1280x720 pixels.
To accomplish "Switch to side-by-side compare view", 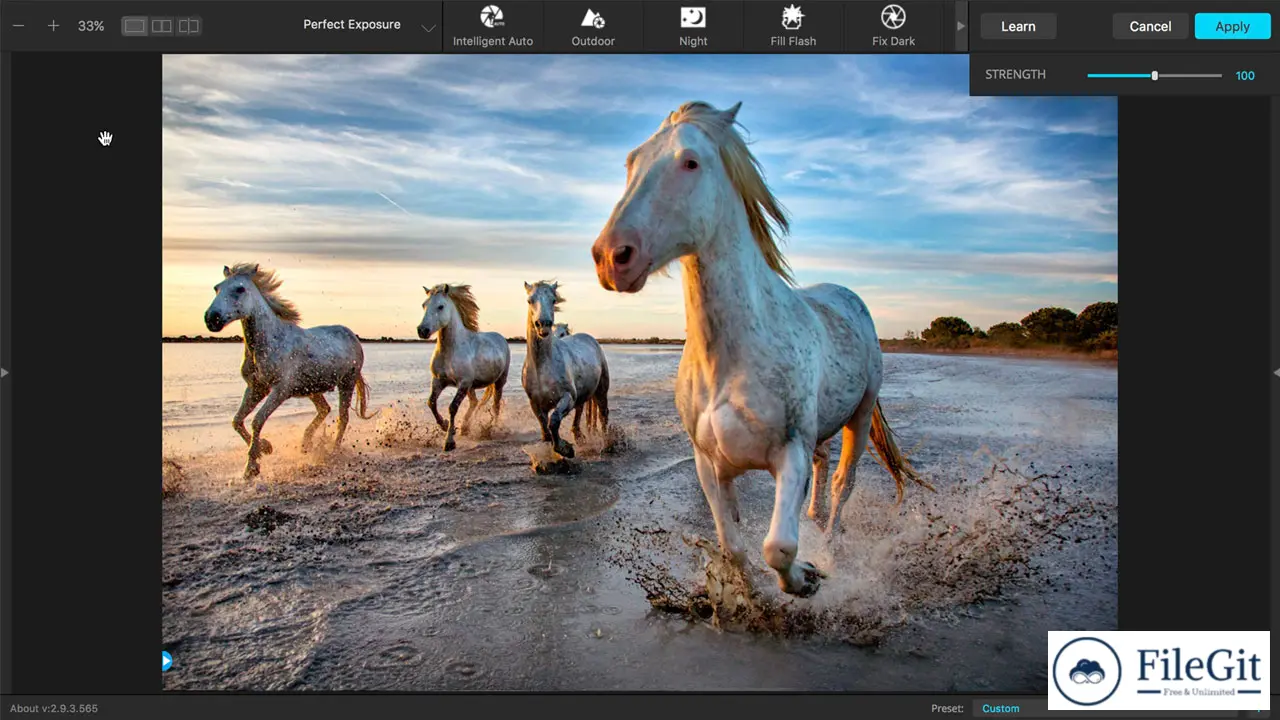I will coord(161,26).
